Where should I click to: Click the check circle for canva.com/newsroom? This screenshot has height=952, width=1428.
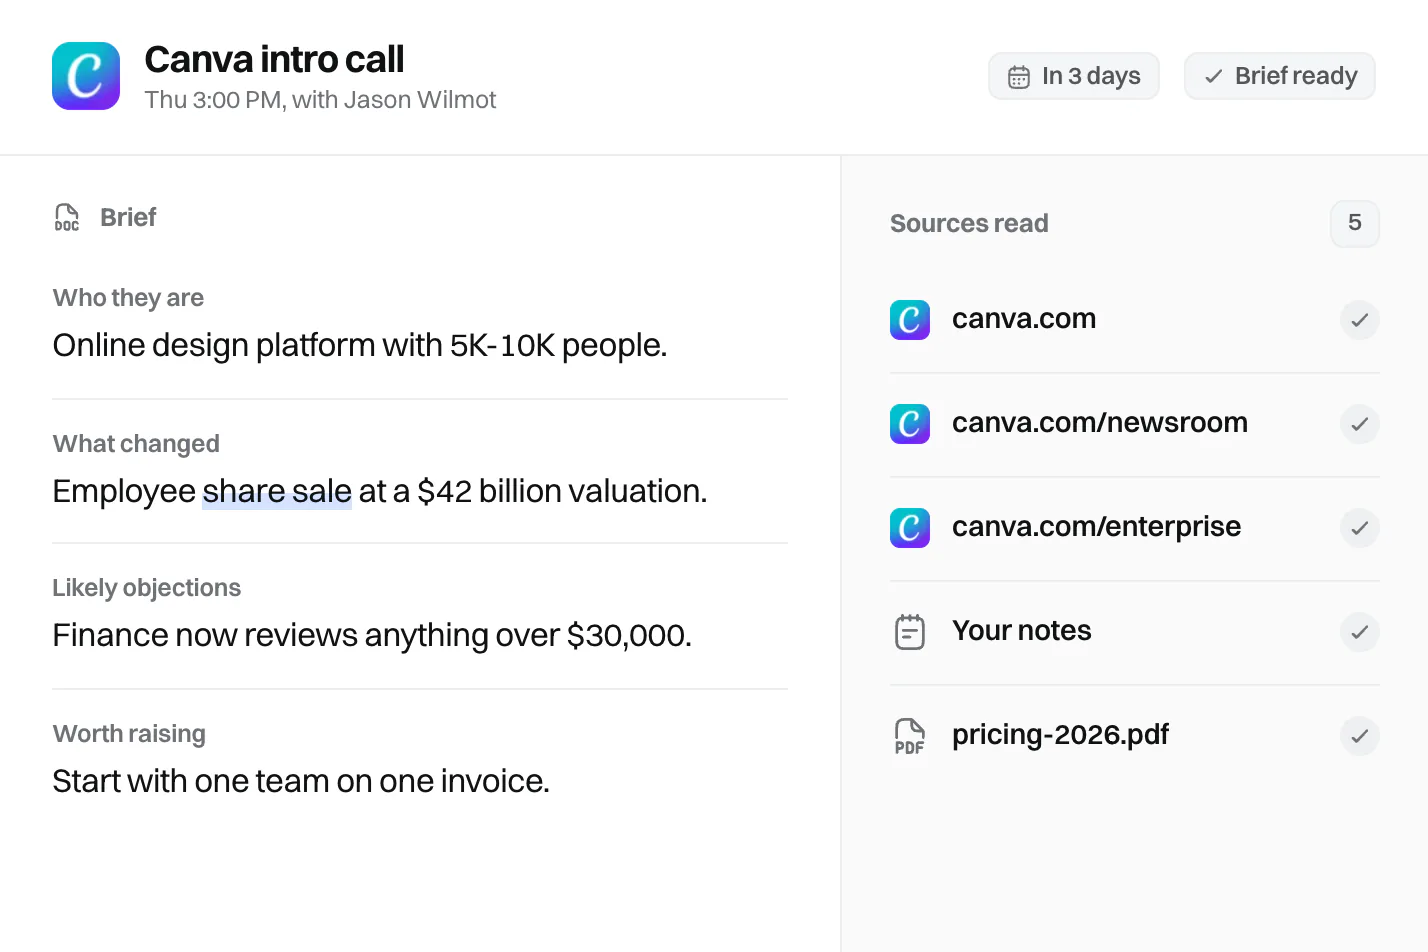tap(1360, 424)
